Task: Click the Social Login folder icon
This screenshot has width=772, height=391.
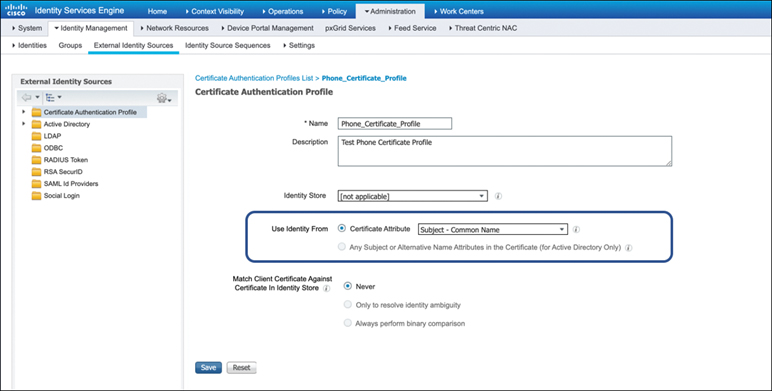Action: pyautogui.click(x=36, y=196)
